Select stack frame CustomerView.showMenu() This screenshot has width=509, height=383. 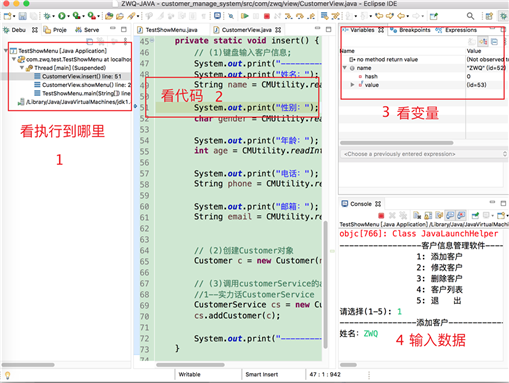tap(82, 85)
